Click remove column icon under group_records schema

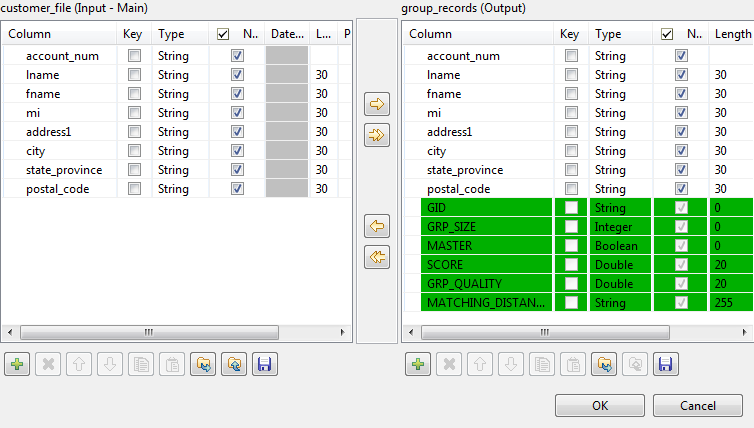point(449,365)
